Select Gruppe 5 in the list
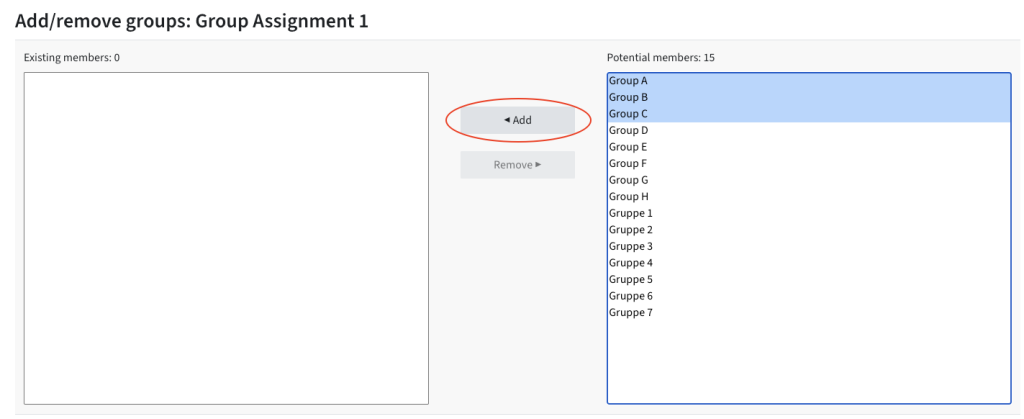The height and width of the screenshot is (419, 1024). point(808,279)
